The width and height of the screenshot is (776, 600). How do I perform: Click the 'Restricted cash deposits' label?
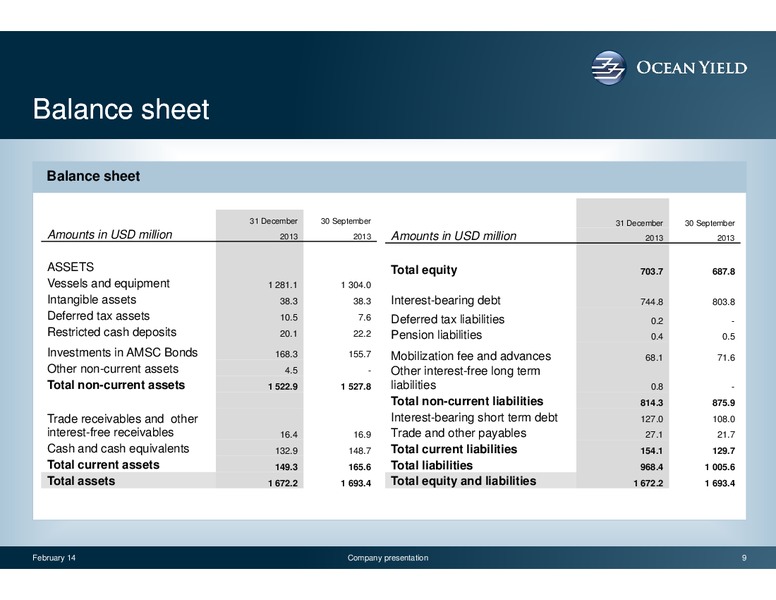pos(112,332)
